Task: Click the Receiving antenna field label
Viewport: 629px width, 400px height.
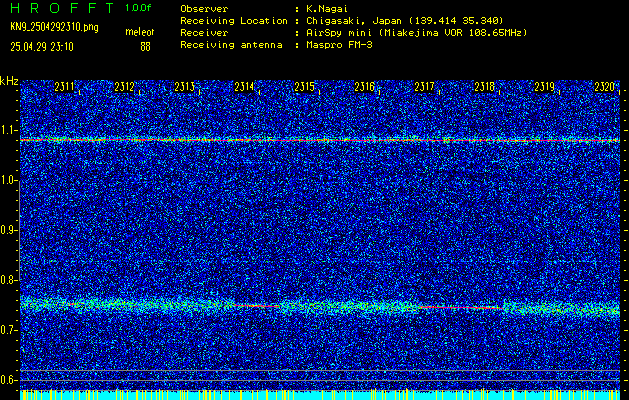Action: (231, 45)
